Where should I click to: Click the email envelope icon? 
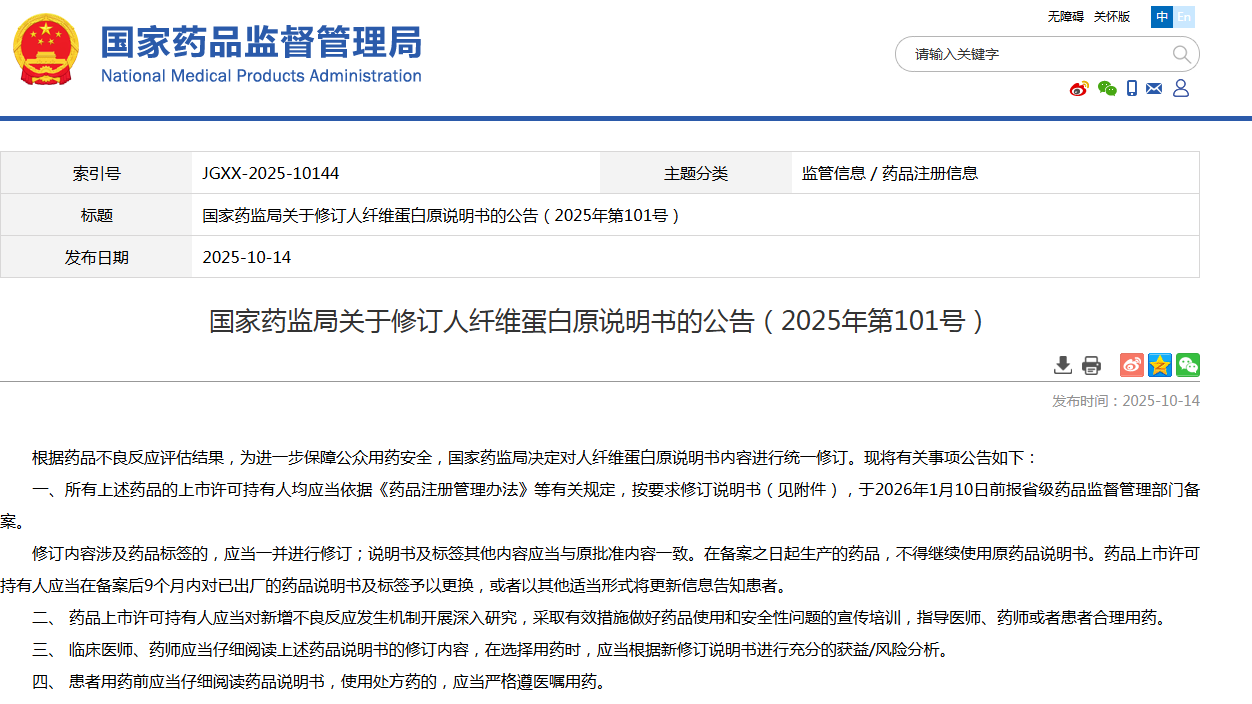(1154, 89)
